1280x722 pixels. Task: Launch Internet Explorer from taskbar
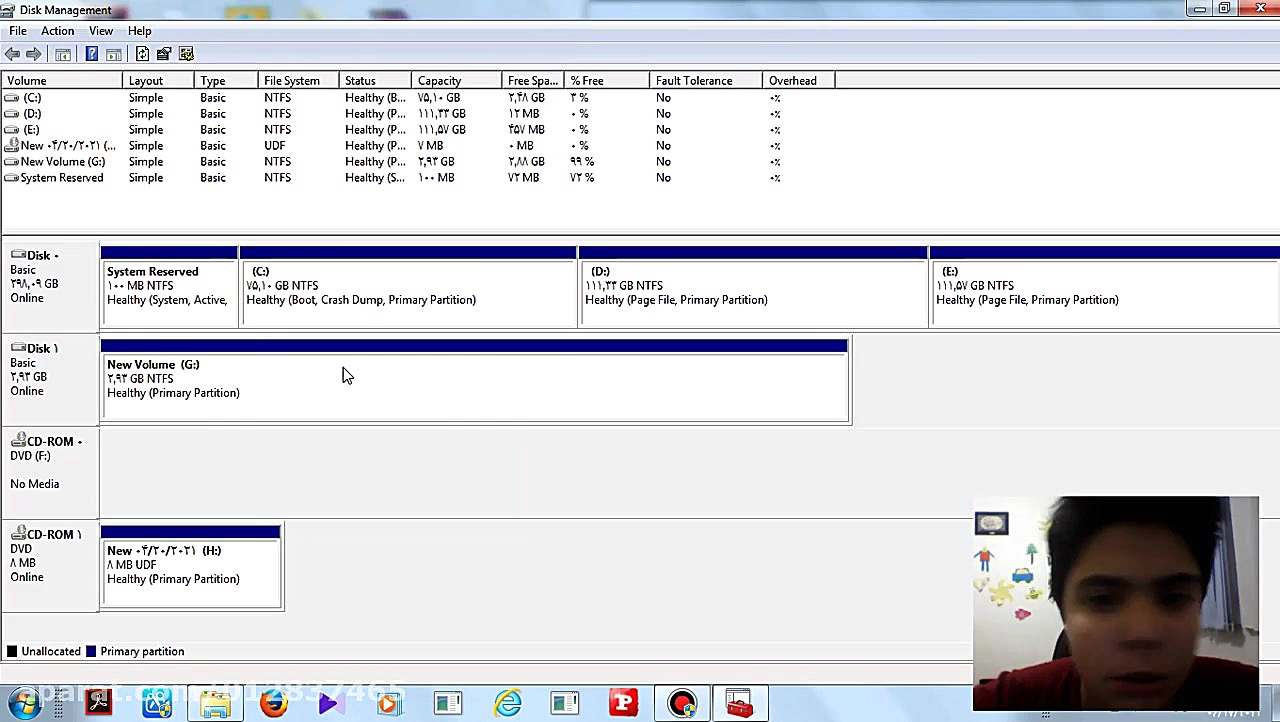coord(508,703)
